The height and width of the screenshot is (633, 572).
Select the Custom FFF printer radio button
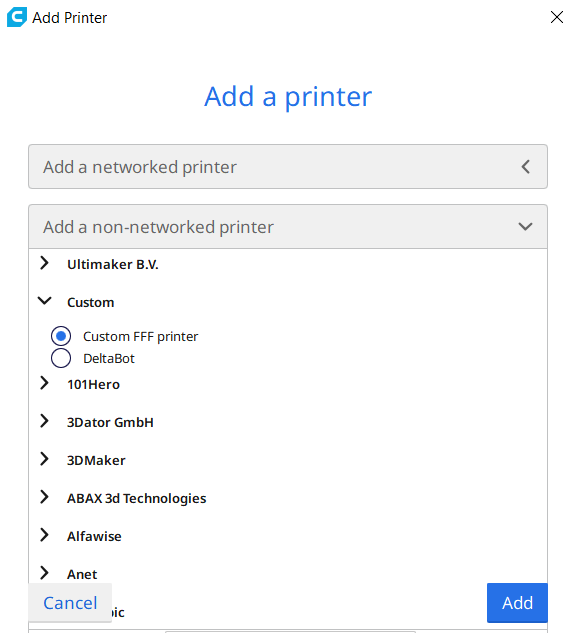[x=61, y=336]
